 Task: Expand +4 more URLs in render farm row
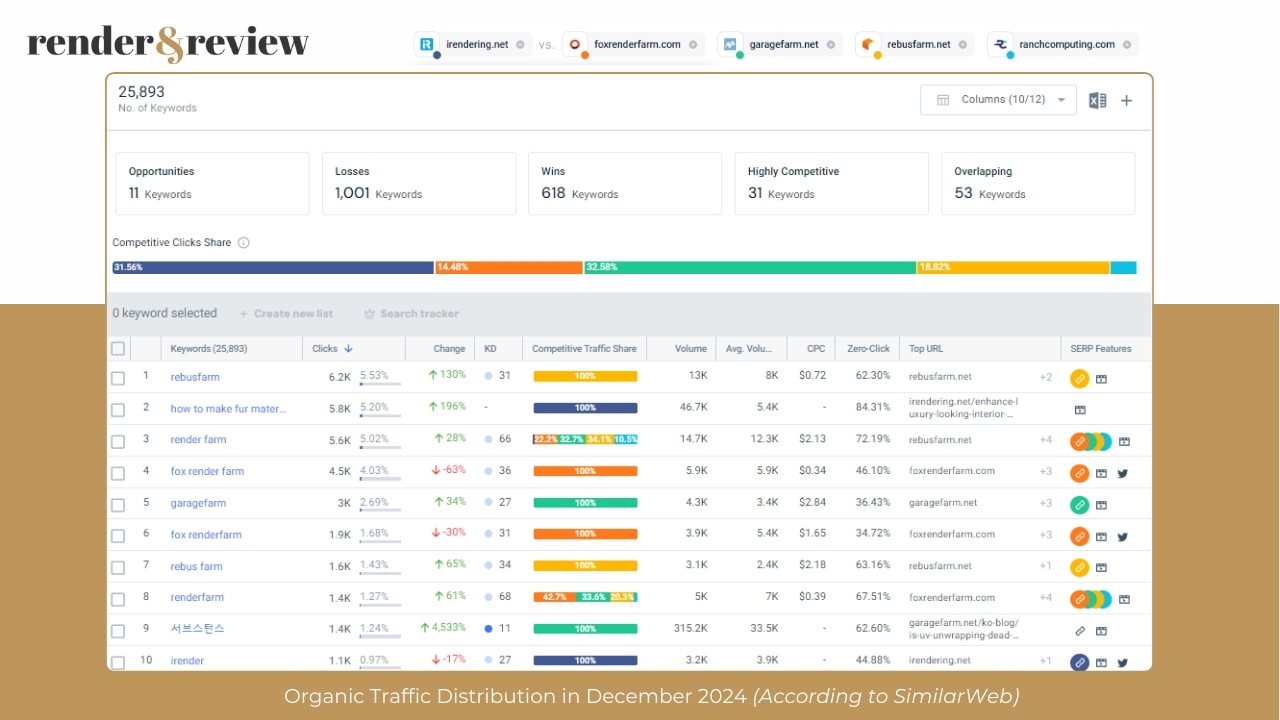(x=1045, y=440)
